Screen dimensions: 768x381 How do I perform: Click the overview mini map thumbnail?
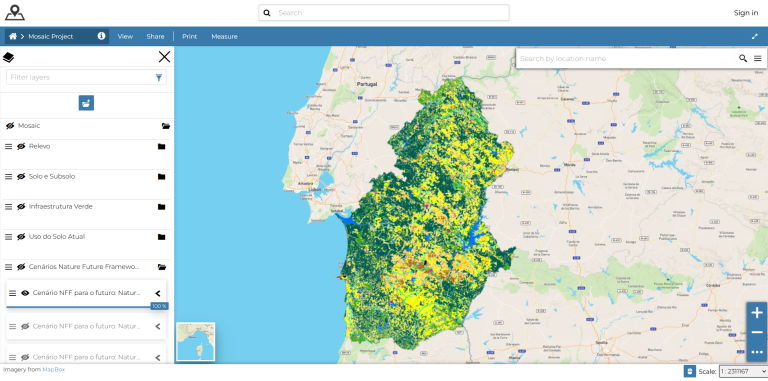coord(195,341)
